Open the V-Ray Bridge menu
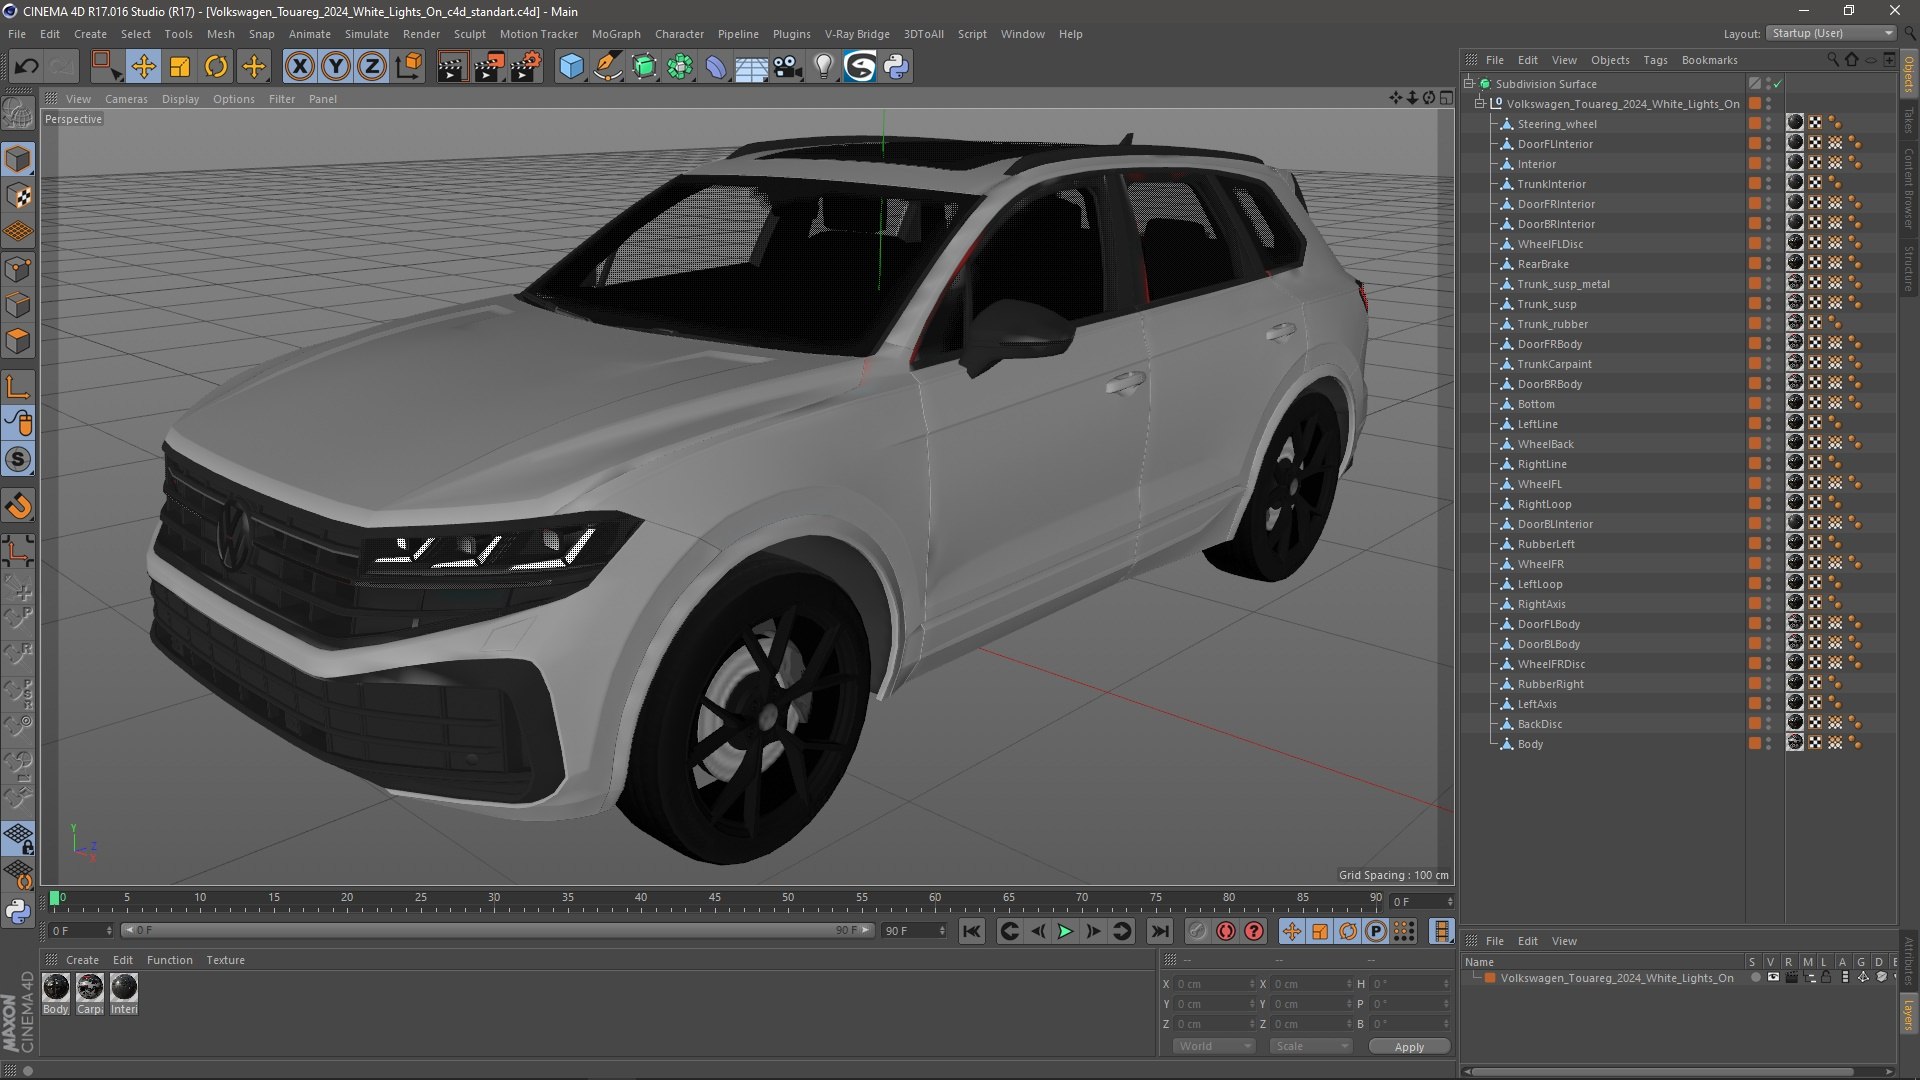The image size is (1920, 1080). coord(857,34)
